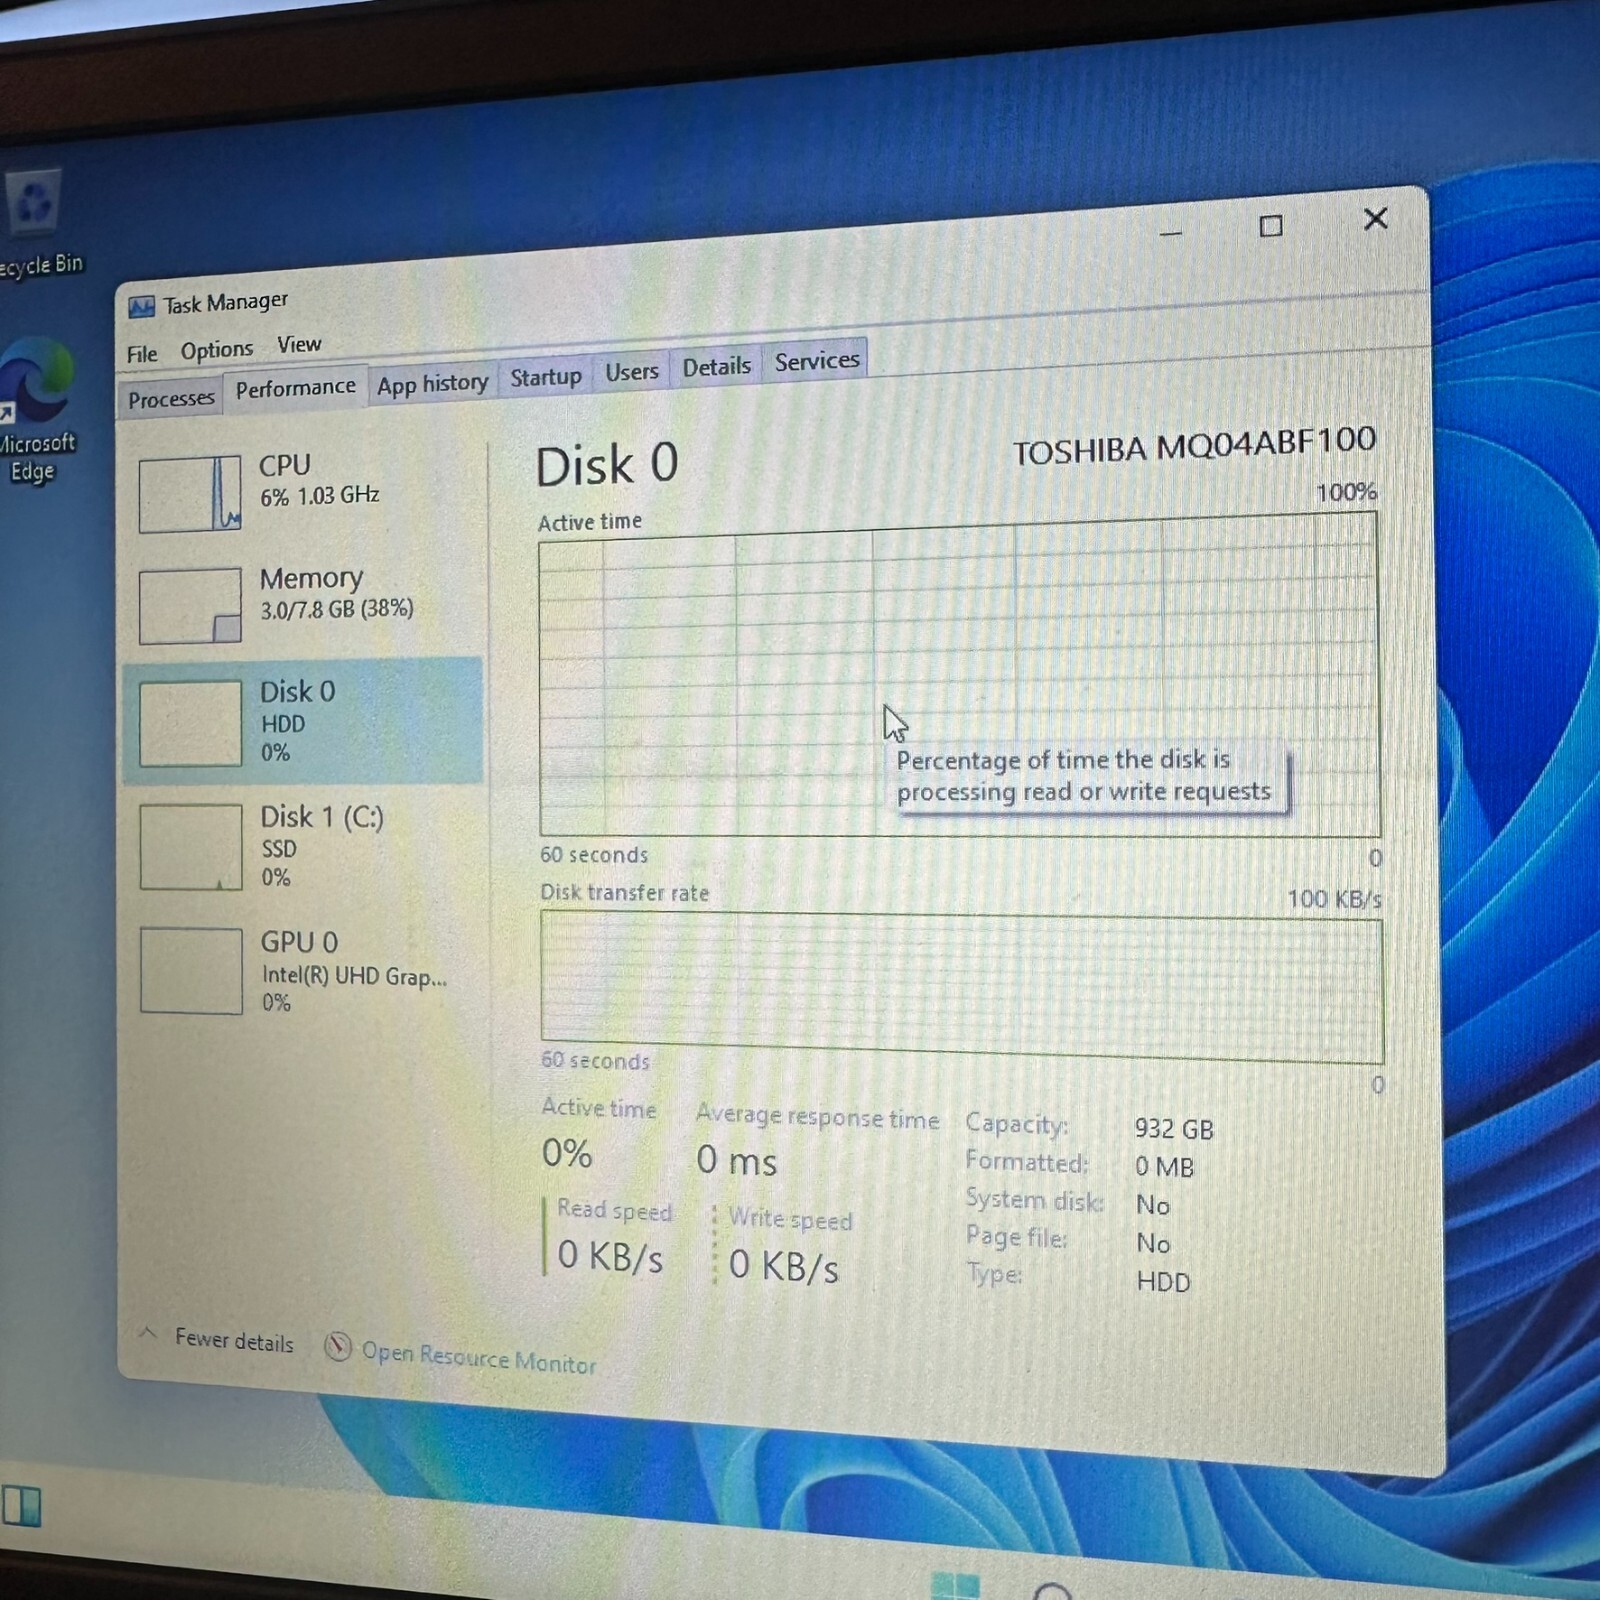Image resolution: width=1600 pixels, height=1600 pixels.
Task: Click the TOSHIBA MQ04ABF100 model text
Action: [1195, 446]
